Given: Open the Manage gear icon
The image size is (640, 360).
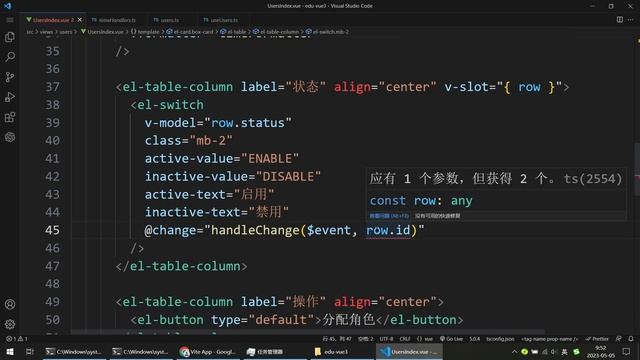Looking at the screenshot, I should click(10, 324).
